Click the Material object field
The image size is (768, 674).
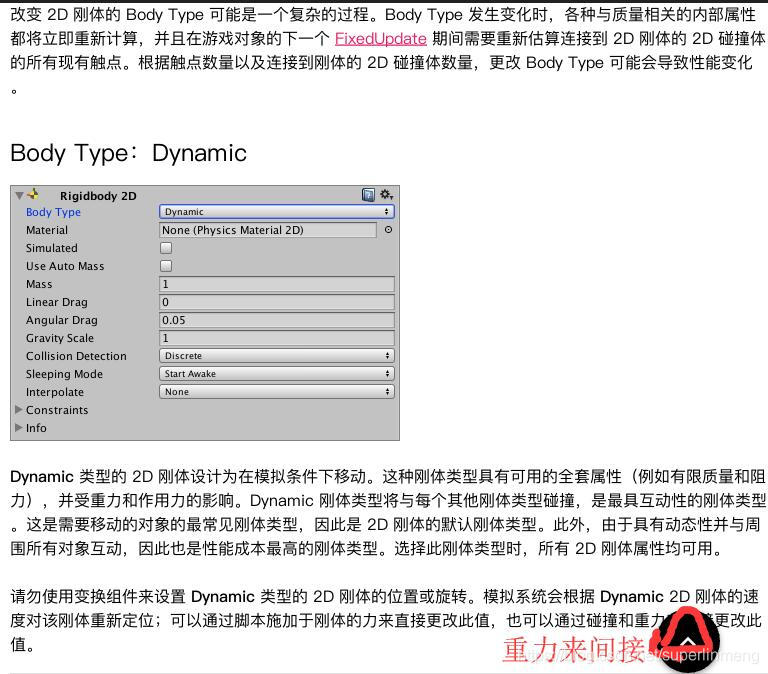coord(268,230)
